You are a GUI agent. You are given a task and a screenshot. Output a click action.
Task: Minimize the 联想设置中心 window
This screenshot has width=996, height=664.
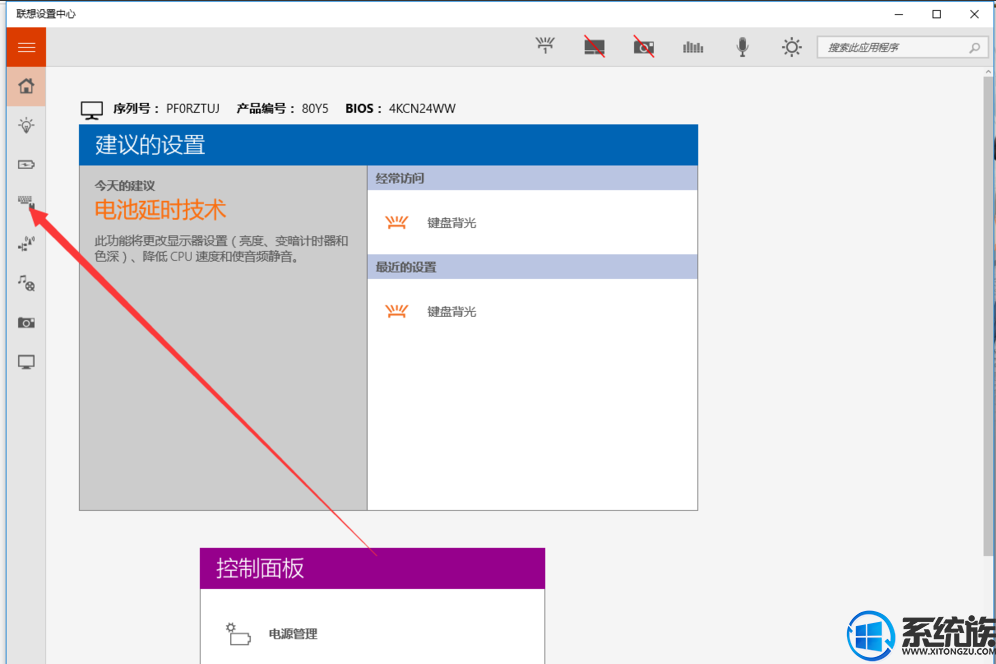(x=899, y=14)
